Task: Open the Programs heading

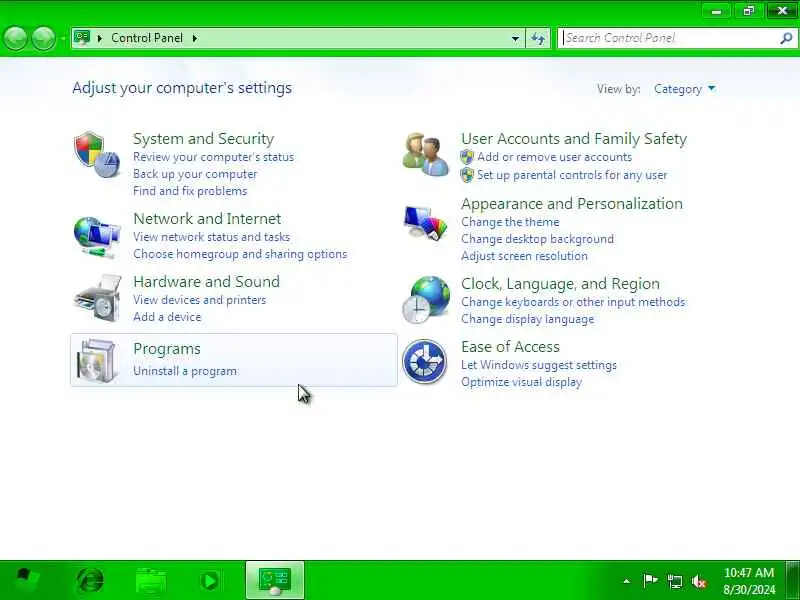Action: pos(167,349)
